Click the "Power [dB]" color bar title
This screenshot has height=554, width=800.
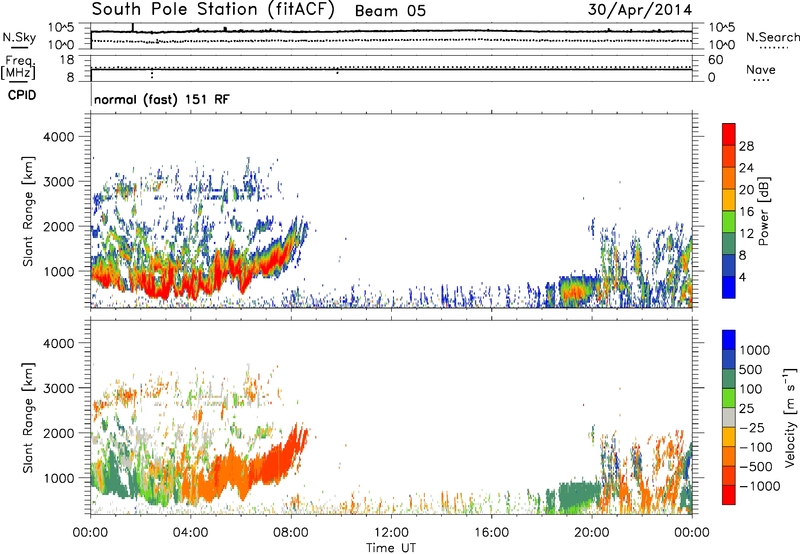click(x=764, y=211)
